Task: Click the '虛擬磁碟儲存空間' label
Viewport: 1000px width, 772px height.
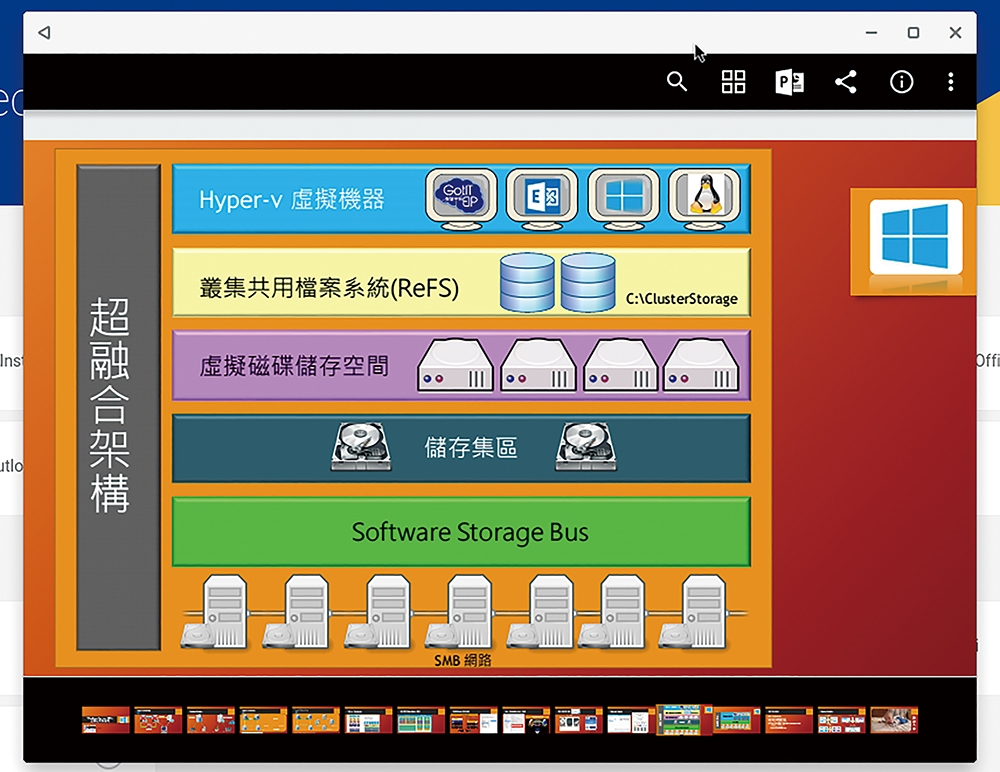Action: pyautogui.click(x=293, y=366)
